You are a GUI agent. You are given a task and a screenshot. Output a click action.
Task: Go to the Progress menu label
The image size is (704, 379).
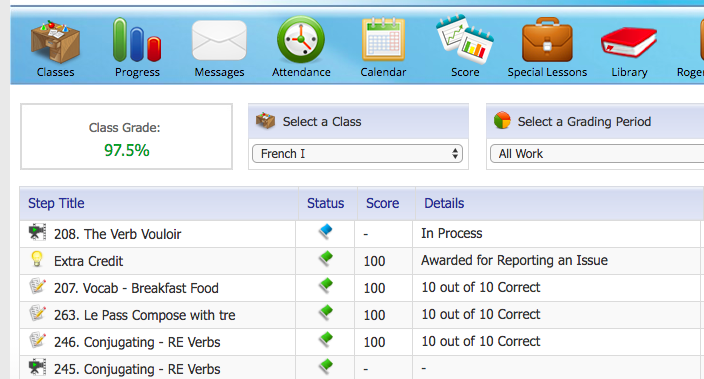pyautogui.click(x=137, y=72)
